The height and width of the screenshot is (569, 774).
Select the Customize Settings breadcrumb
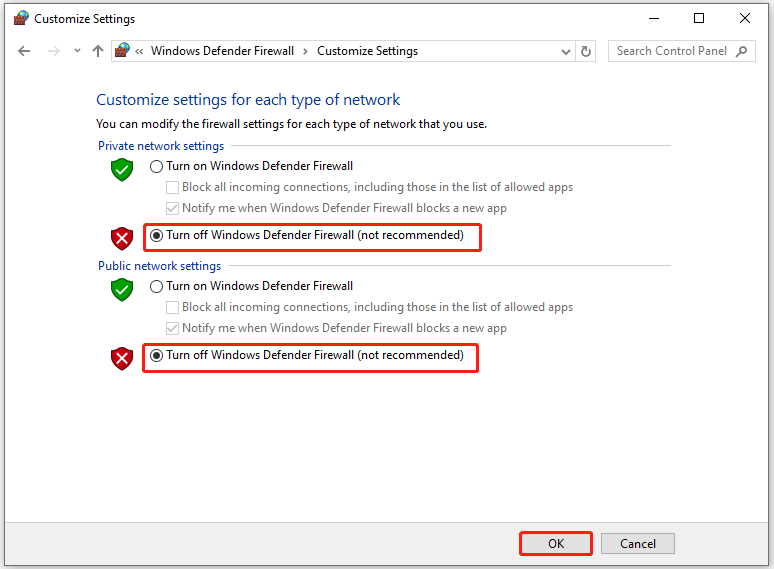click(x=367, y=51)
